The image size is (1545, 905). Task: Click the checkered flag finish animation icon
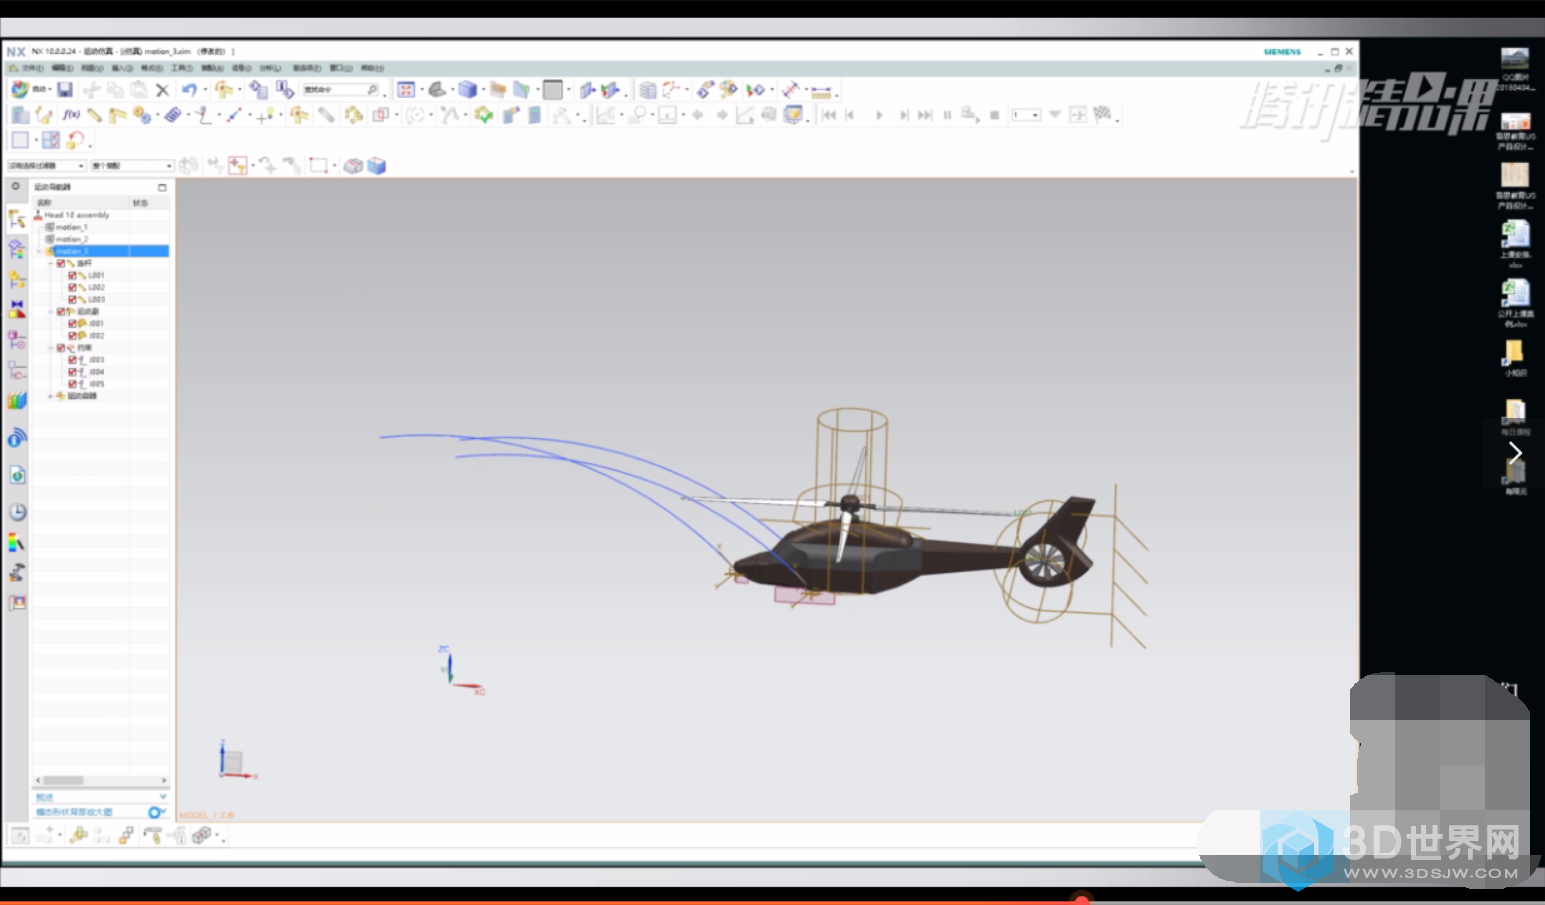tap(1101, 114)
